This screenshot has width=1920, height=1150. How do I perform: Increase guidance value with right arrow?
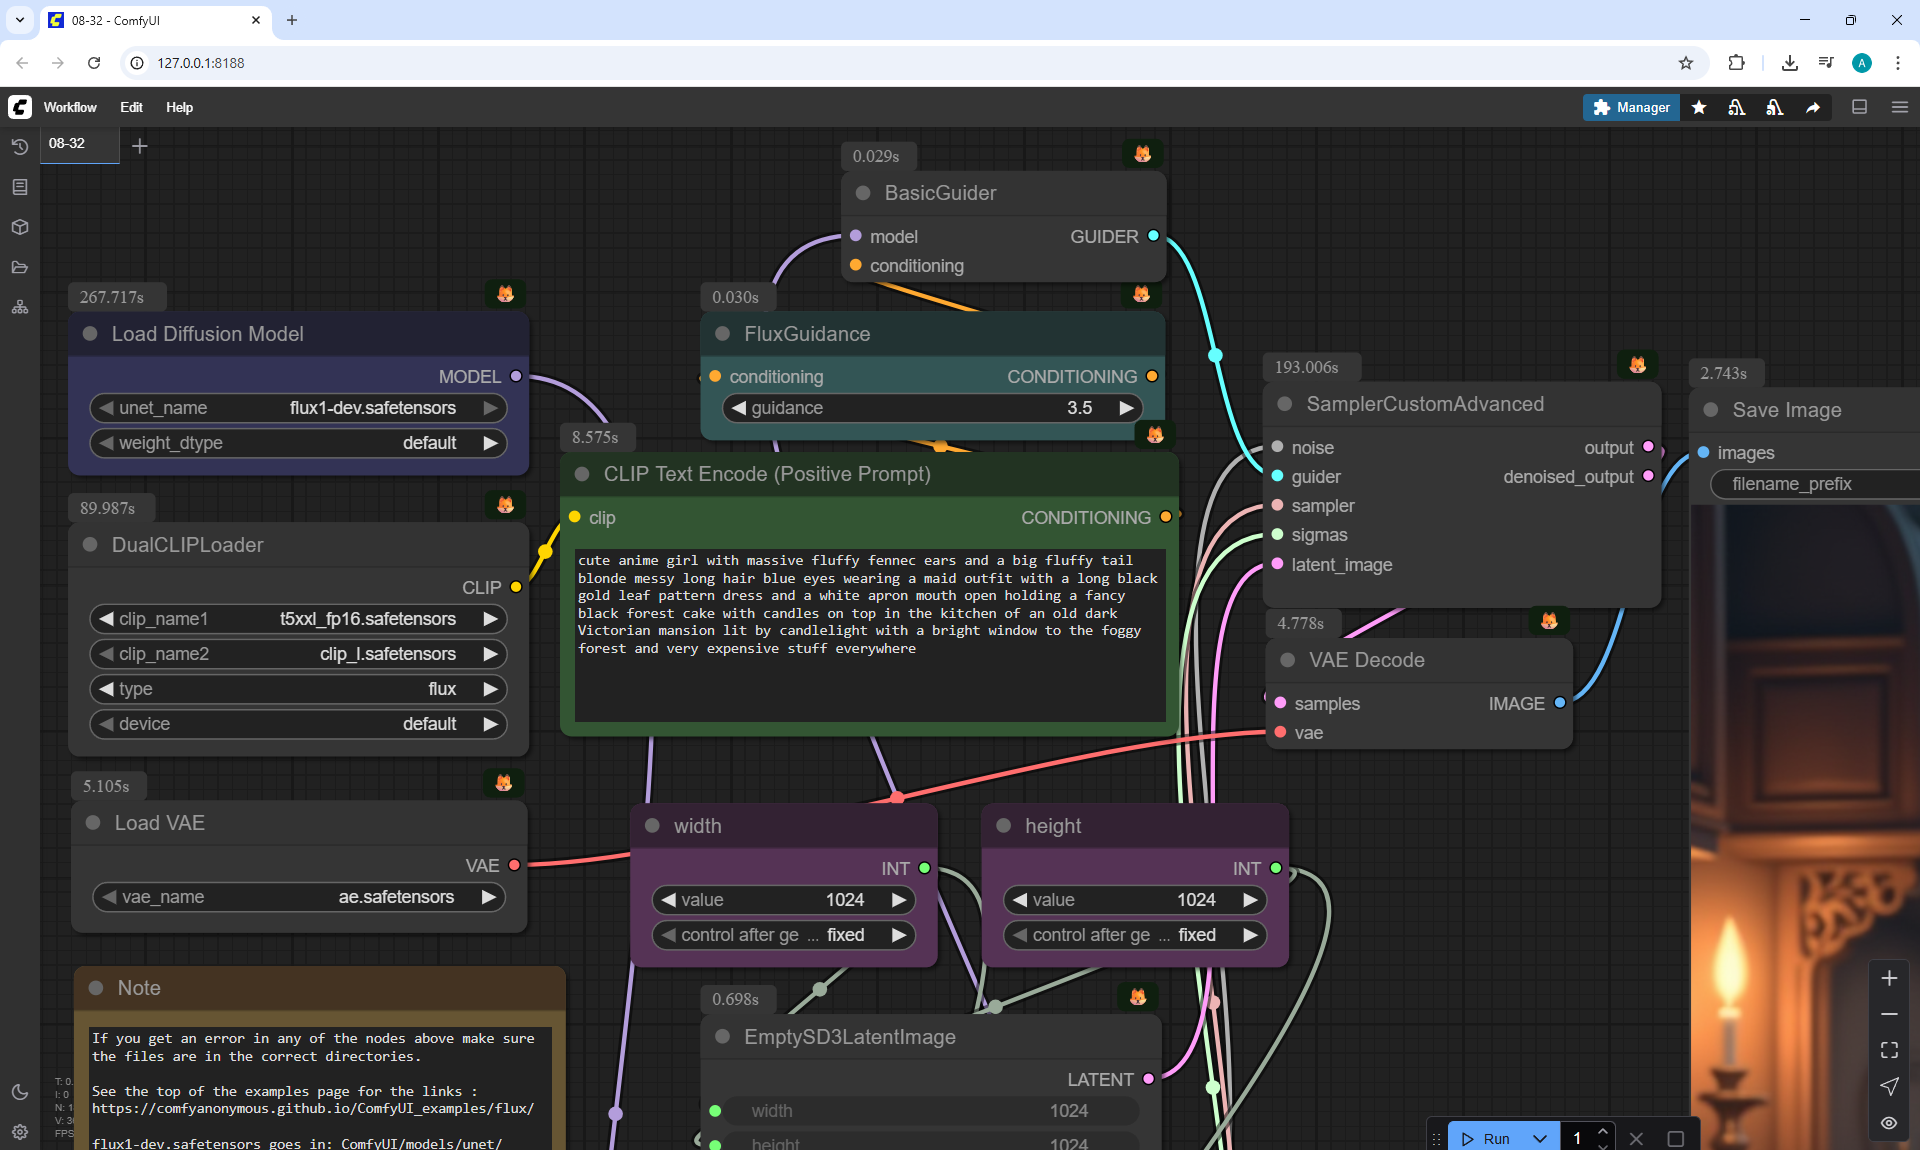(1126, 408)
